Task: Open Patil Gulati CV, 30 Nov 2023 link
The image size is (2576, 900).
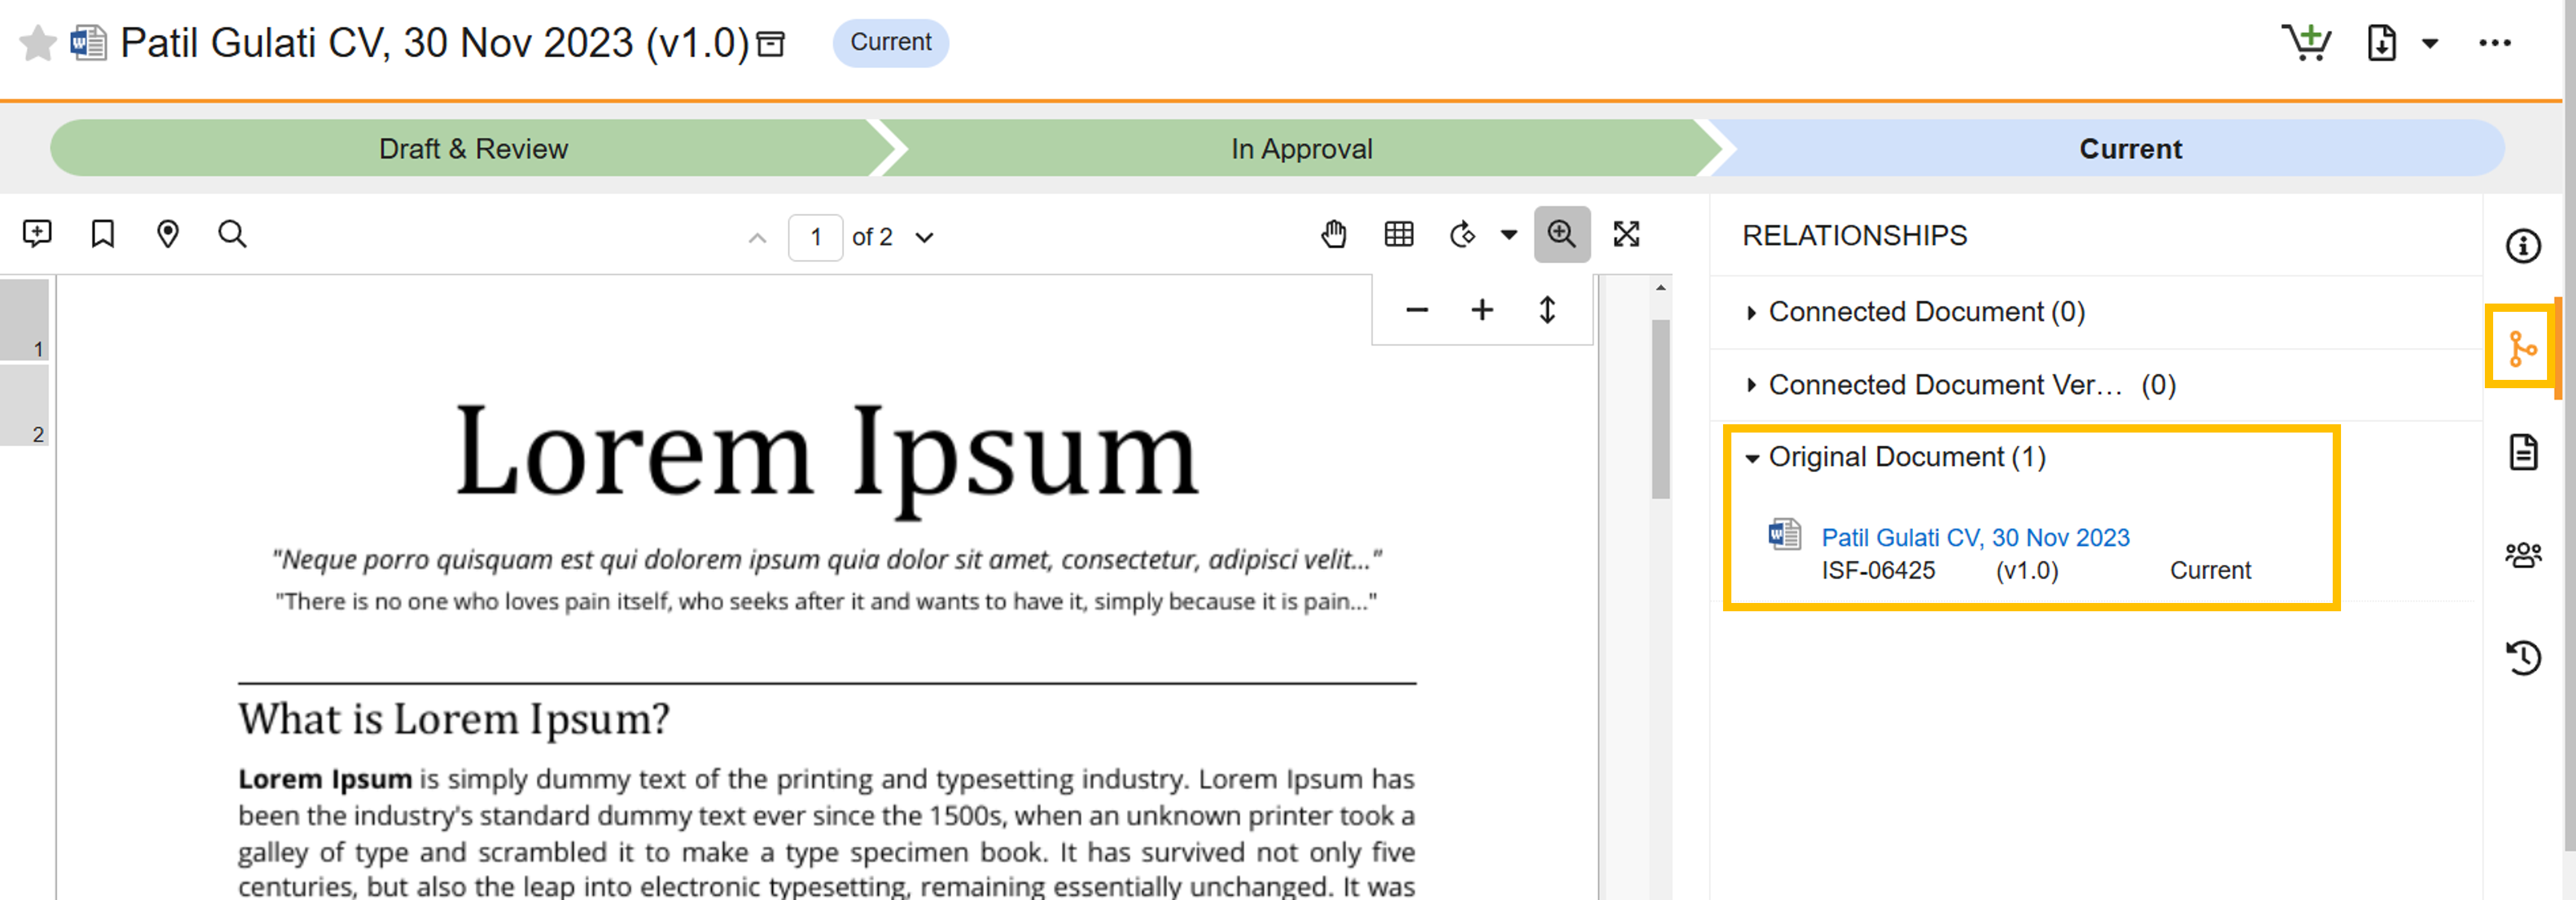Action: 1974,537
